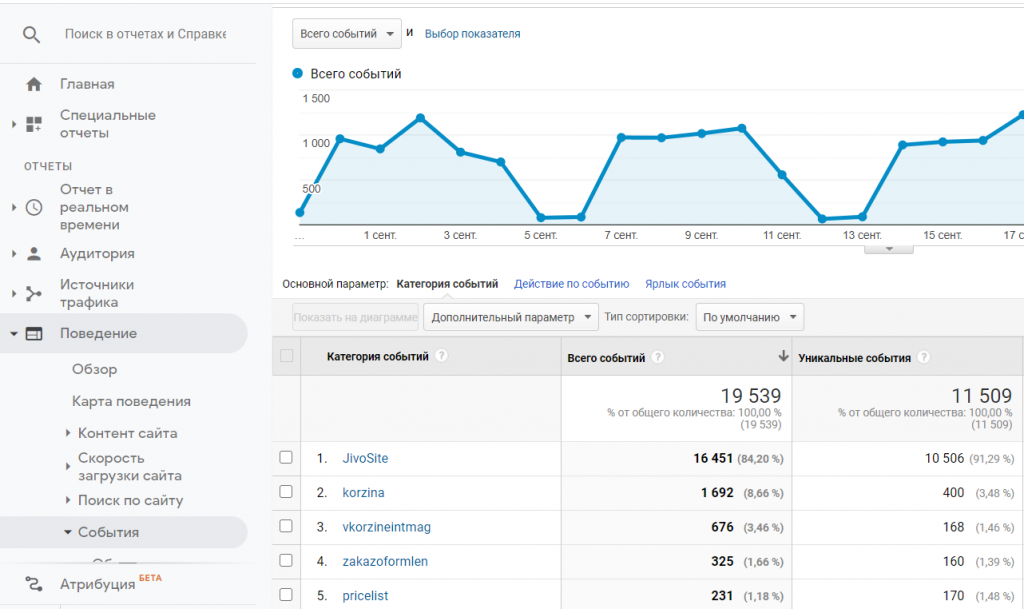Open the Дополнительный параметр dropdown
This screenshot has height=609, width=1024.
pos(510,317)
